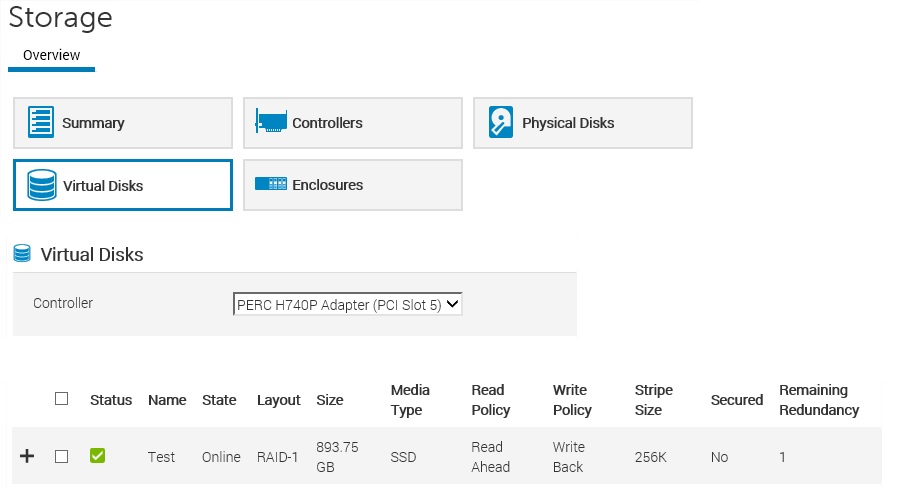Open the Controller dropdown
The image size is (898, 500).
tap(347, 303)
